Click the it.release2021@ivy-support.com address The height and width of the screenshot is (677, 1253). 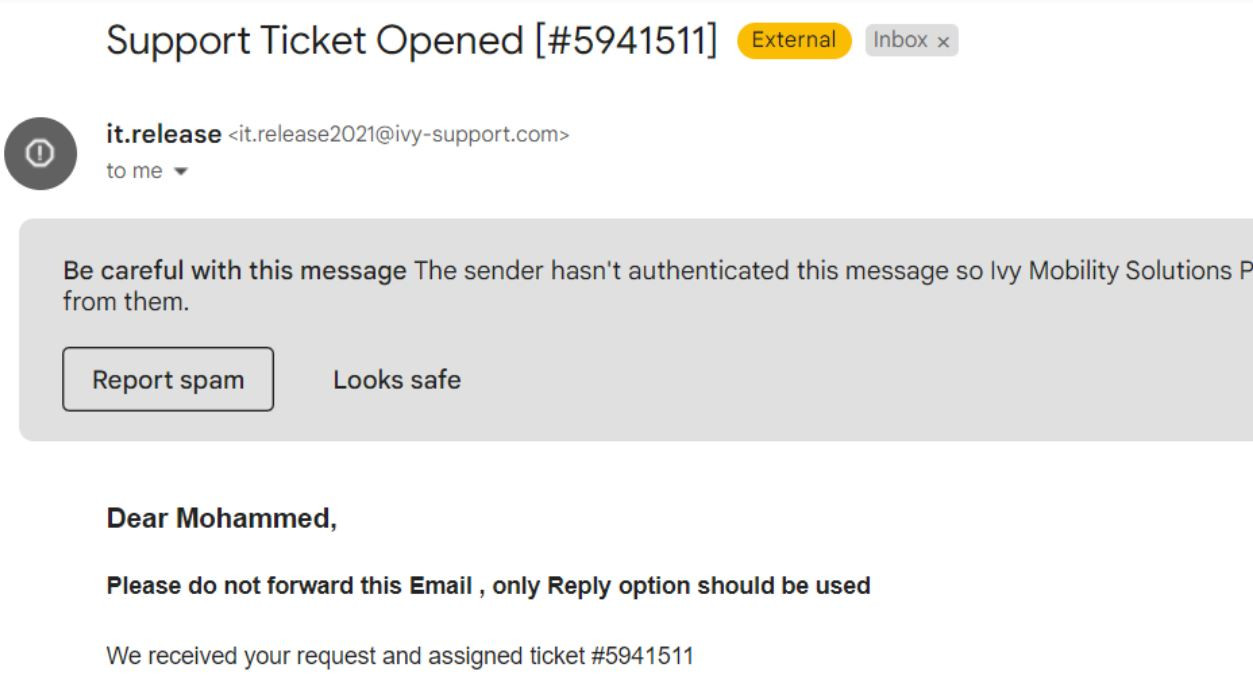point(399,135)
